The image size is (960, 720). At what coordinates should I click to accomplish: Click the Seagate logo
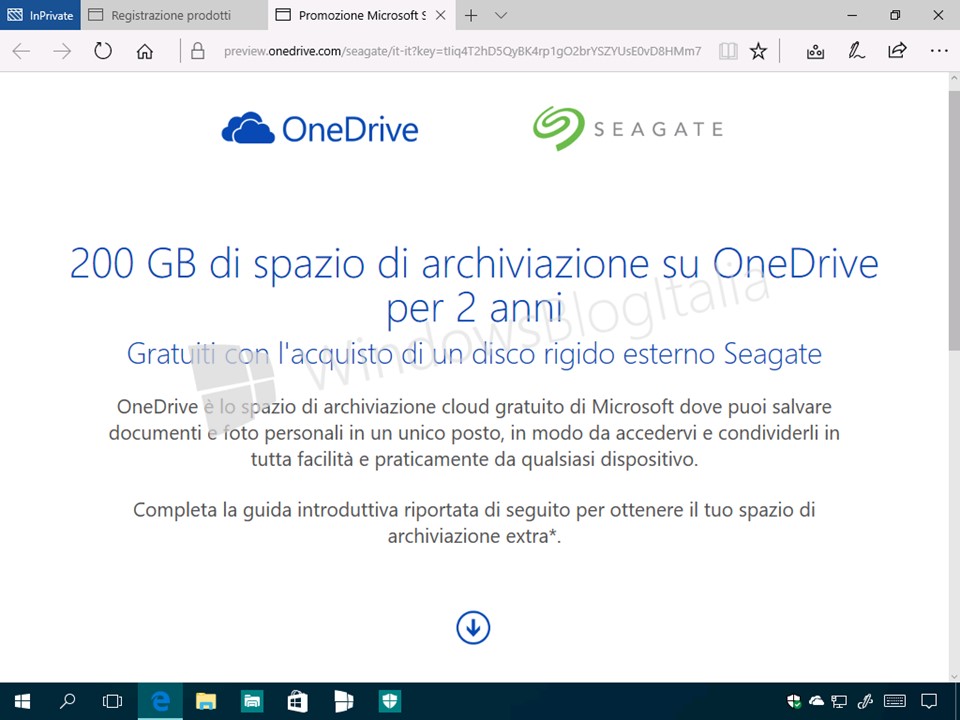(x=628, y=129)
